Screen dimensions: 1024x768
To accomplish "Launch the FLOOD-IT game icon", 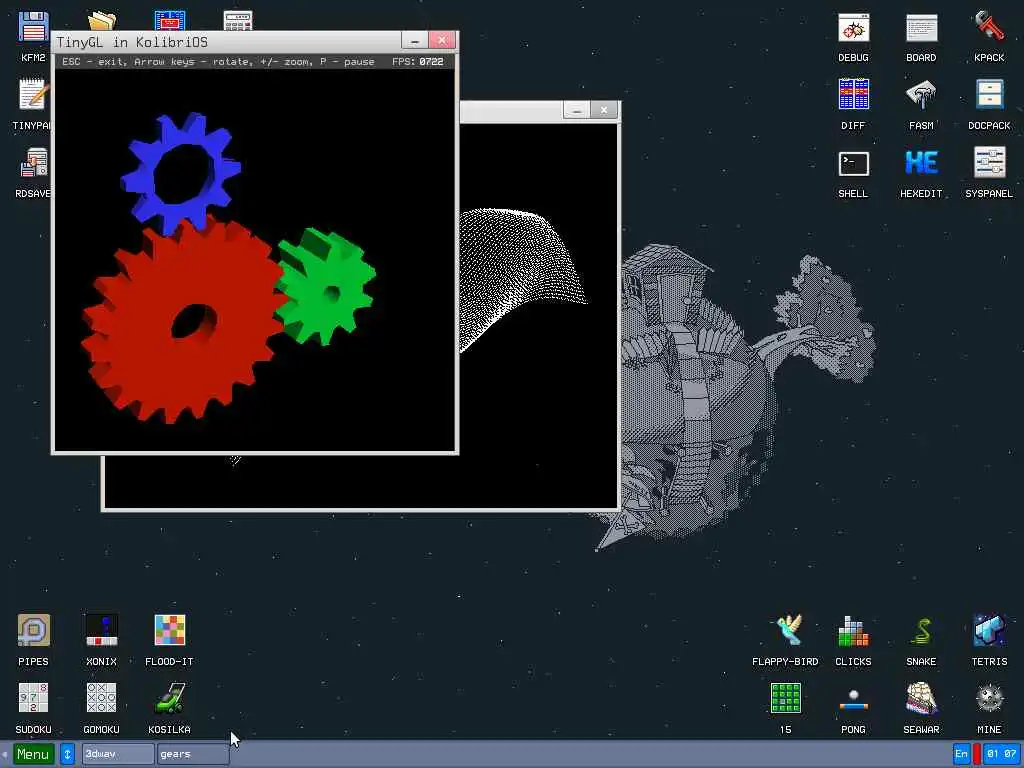I will (169, 631).
